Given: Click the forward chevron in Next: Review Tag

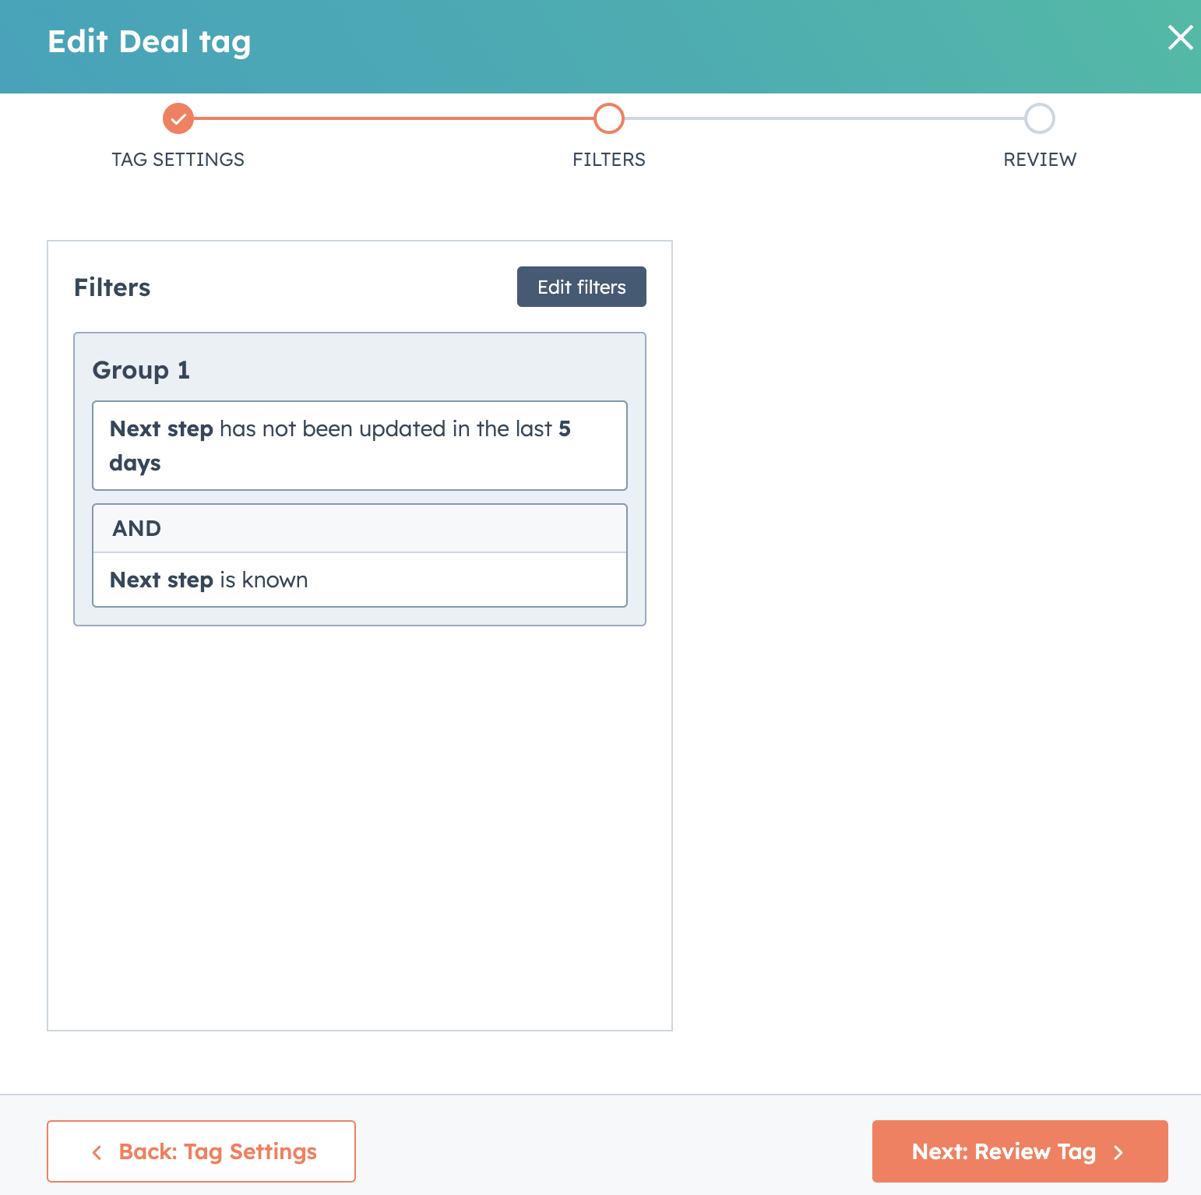Looking at the screenshot, I should click(1117, 1151).
